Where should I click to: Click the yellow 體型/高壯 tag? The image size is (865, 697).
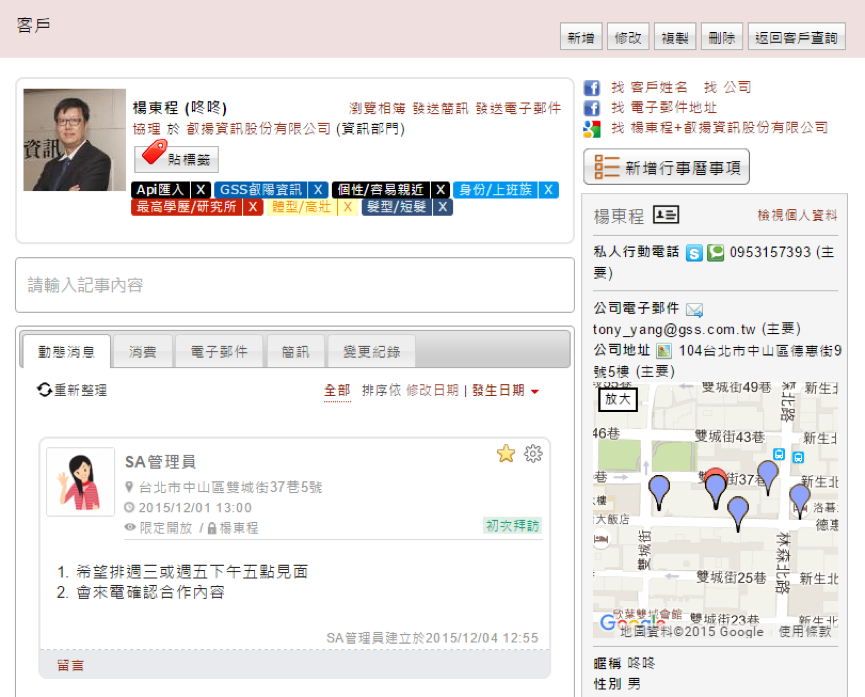coord(300,207)
